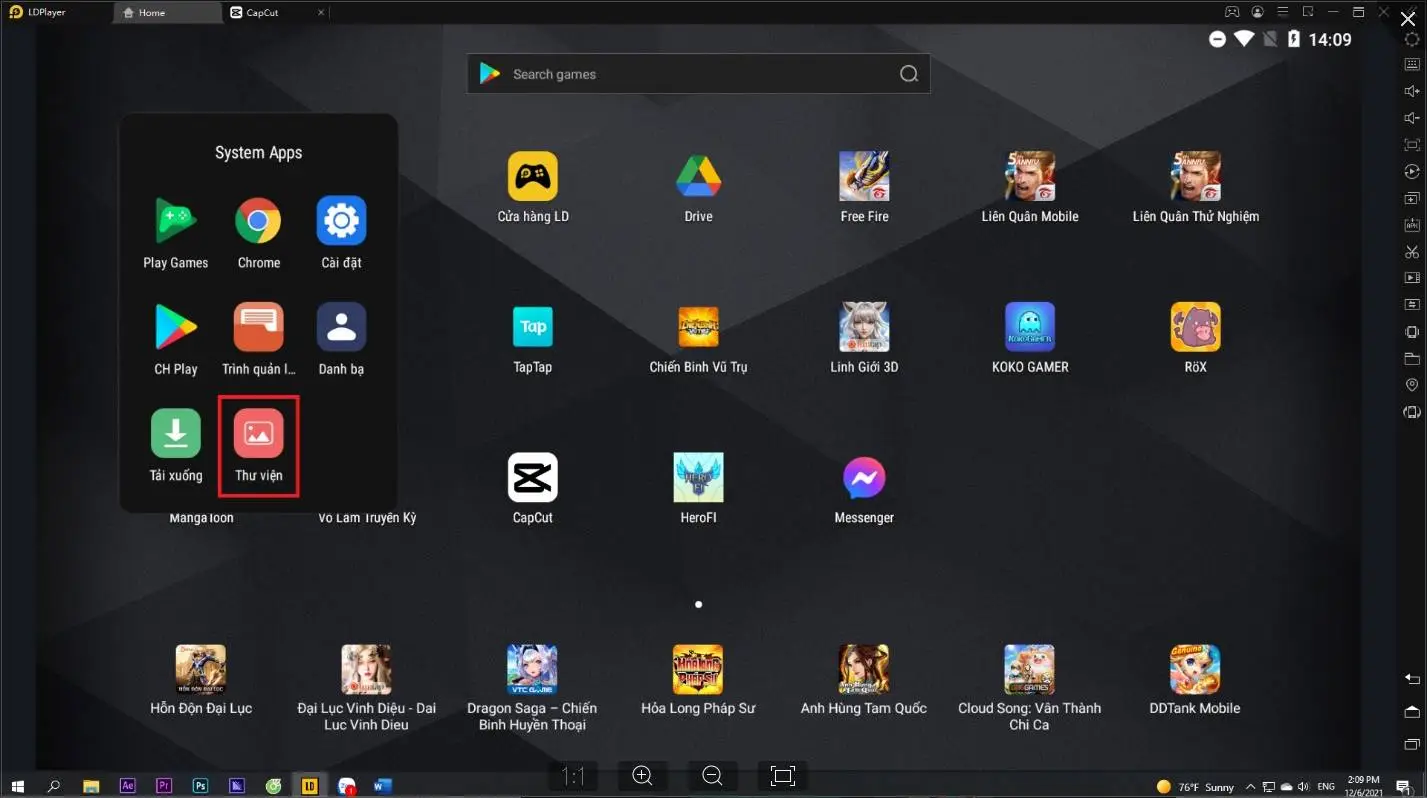This screenshot has width=1427, height=798.
Task: Launch Free Fire game
Action: [x=864, y=187]
